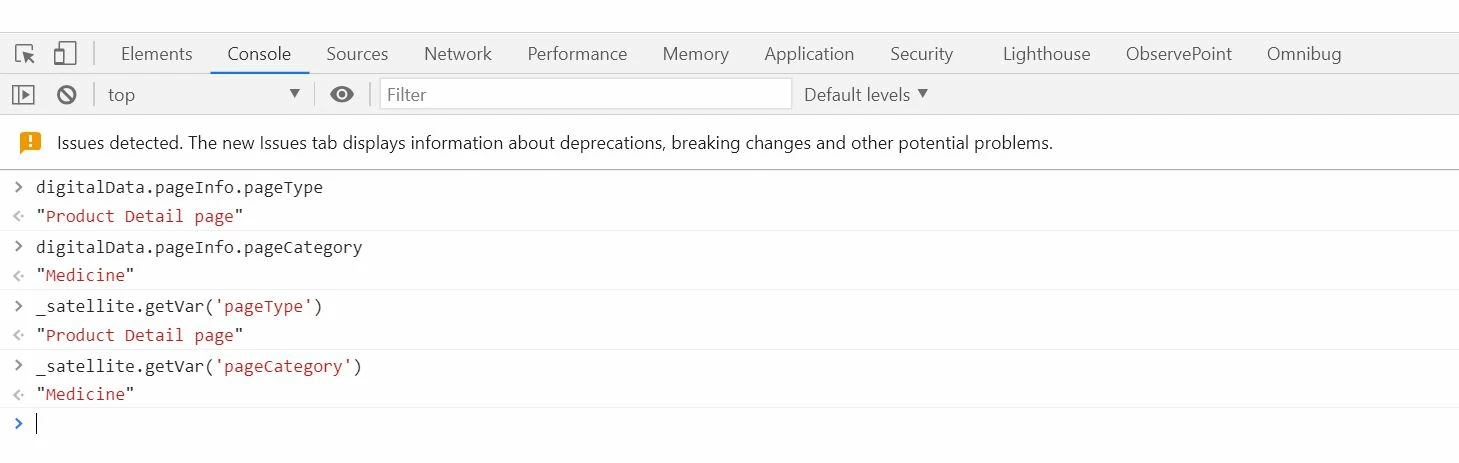Open the Network tab
Viewport: 1459px width, 463px height.
point(458,54)
